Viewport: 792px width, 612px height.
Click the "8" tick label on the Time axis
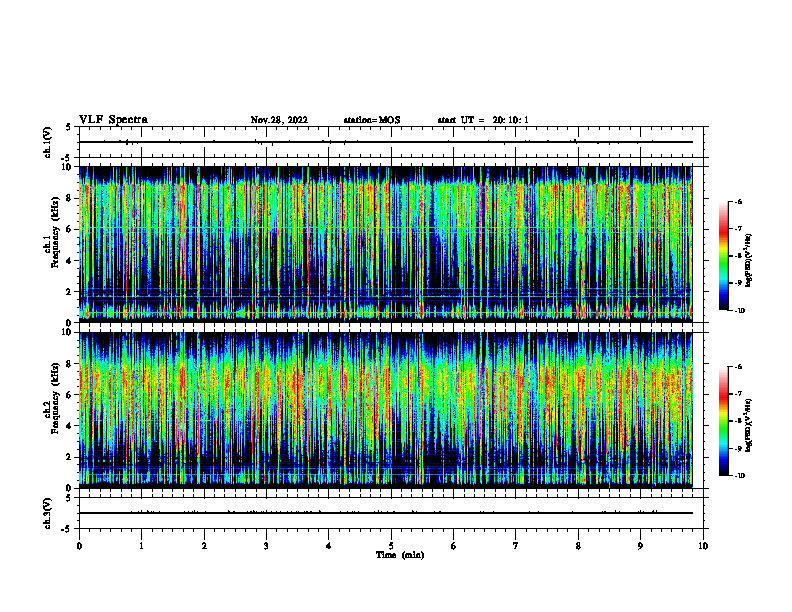(578, 546)
